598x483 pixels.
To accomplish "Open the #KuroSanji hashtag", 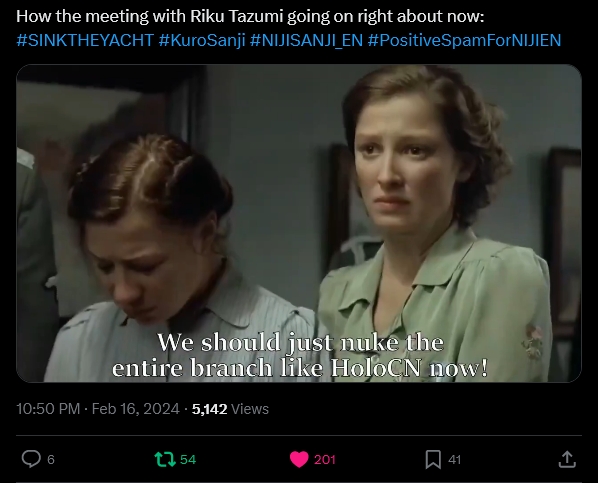I will 202,40.
